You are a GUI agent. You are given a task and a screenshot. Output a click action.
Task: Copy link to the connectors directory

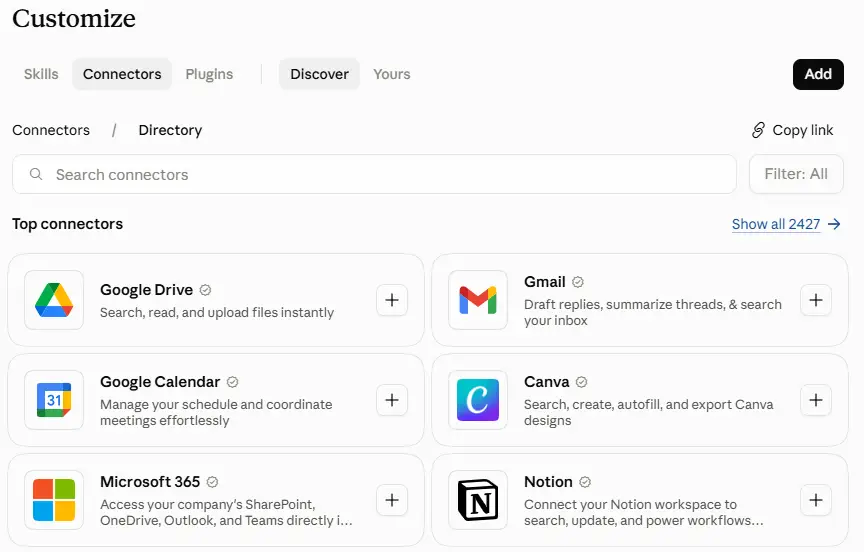[792, 130]
